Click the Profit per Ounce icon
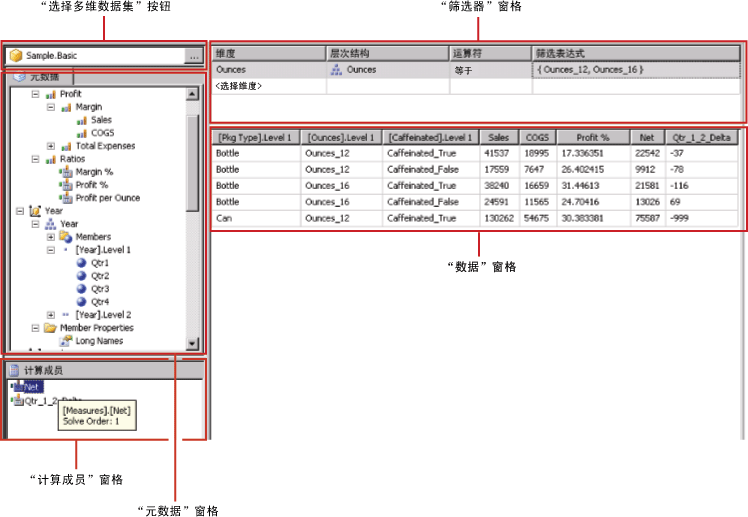Viewport: 748px width, 517px height. click(66, 198)
